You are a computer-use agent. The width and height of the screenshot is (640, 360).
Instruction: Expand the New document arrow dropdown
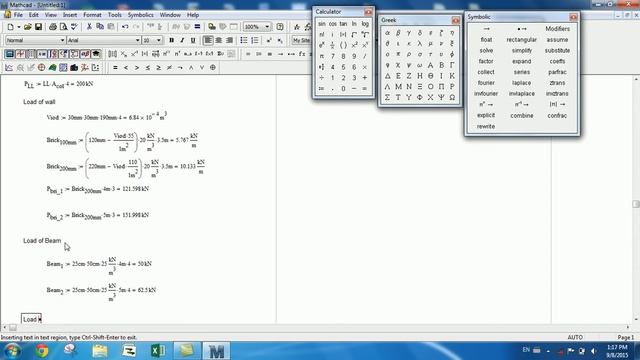tap(18, 27)
